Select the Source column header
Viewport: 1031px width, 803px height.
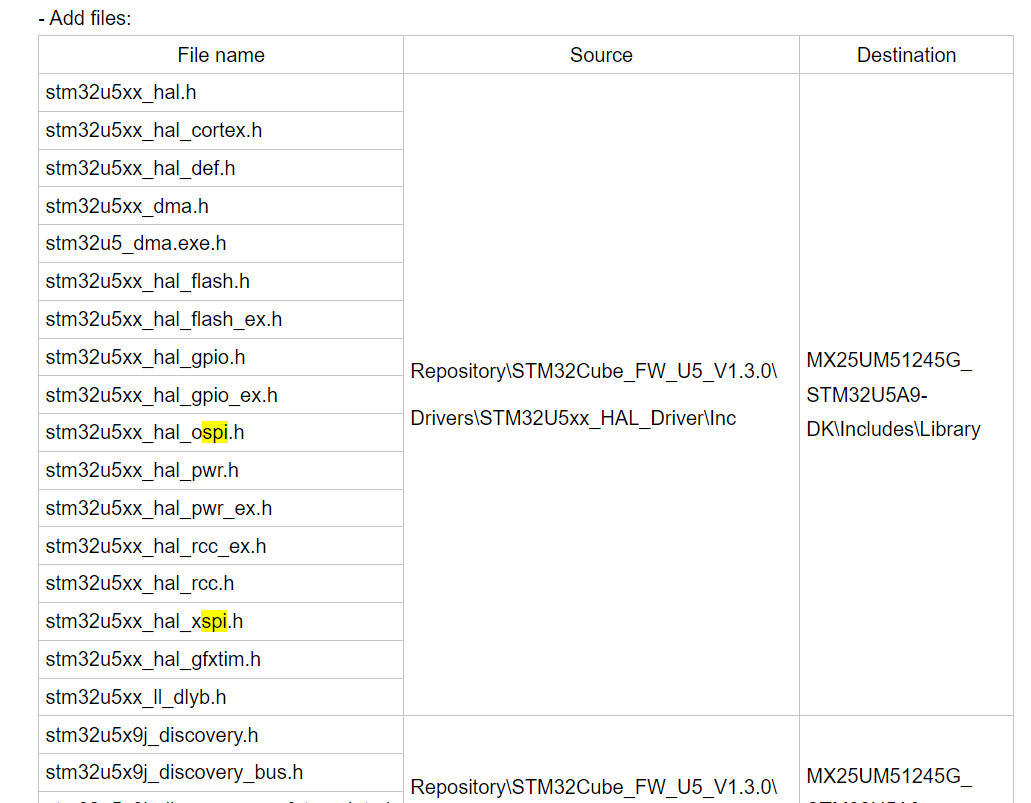pos(600,55)
